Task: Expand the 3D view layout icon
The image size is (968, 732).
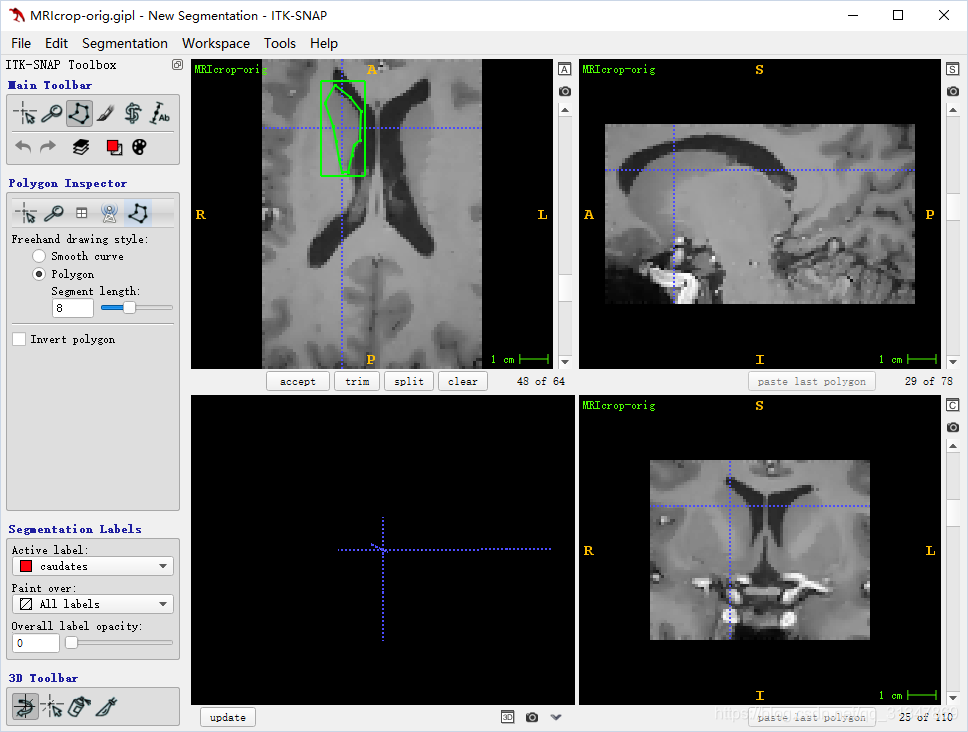Action: click(x=507, y=717)
